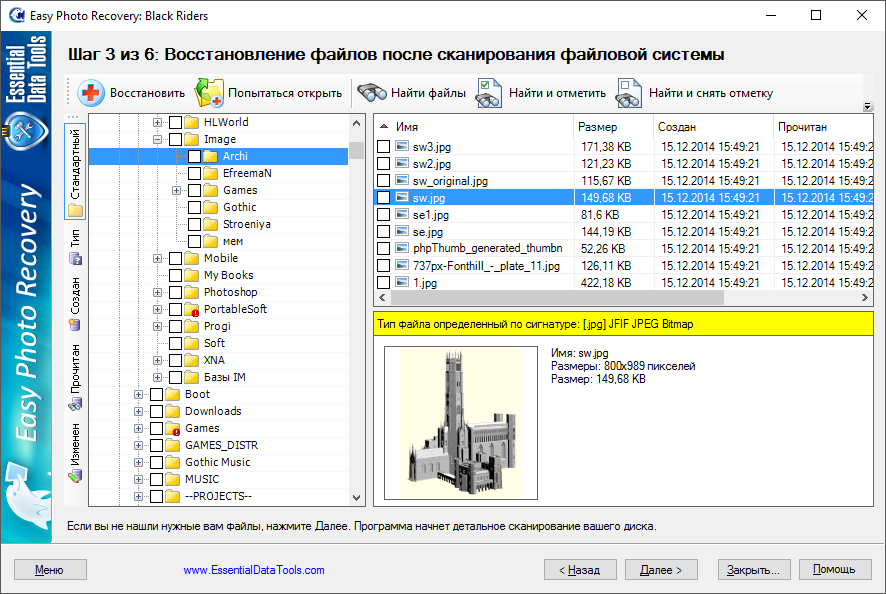886x594 pixels.
Task: Click the Games folder with warning badge
Action: point(173,428)
